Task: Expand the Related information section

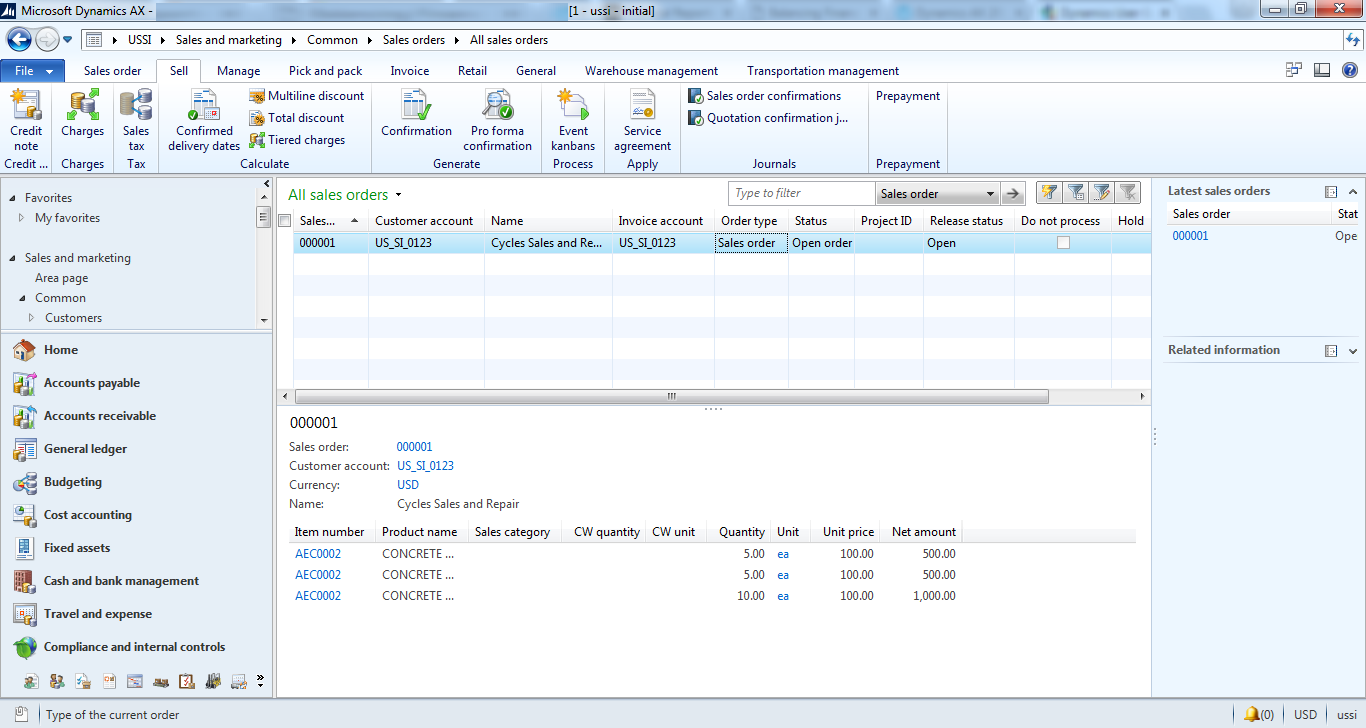Action: point(1352,351)
